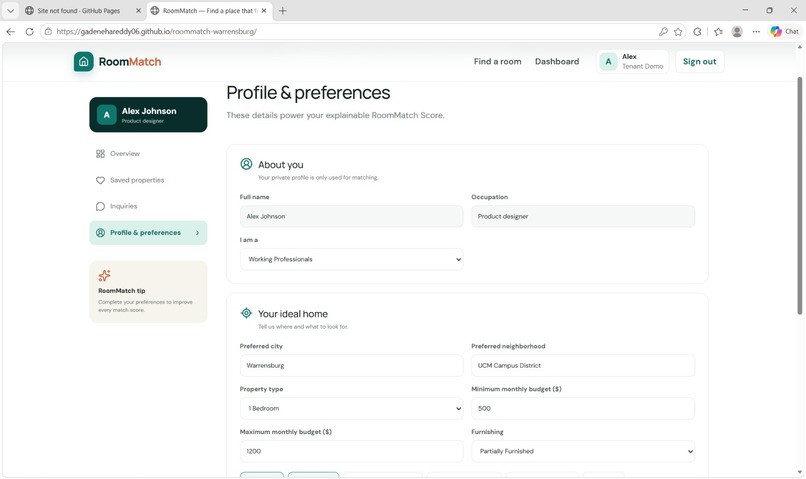The width and height of the screenshot is (806, 479).
Task: Click the browser profile avatar icon
Action: (x=737, y=31)
